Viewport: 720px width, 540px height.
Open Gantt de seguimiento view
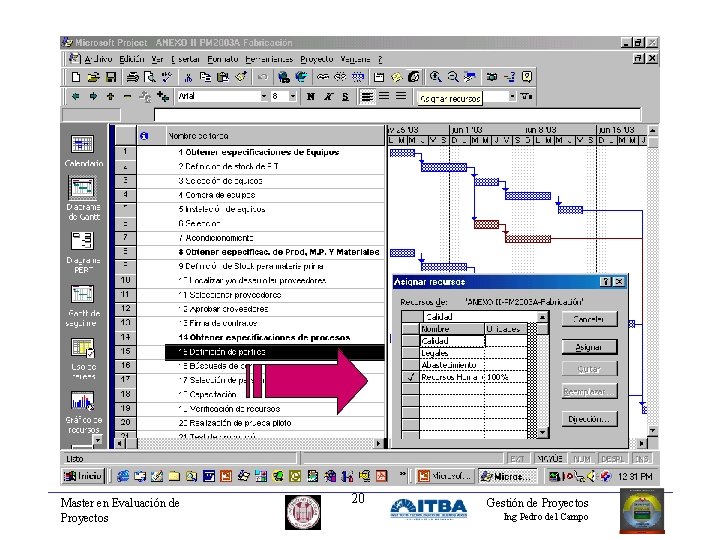pos(83,306)
